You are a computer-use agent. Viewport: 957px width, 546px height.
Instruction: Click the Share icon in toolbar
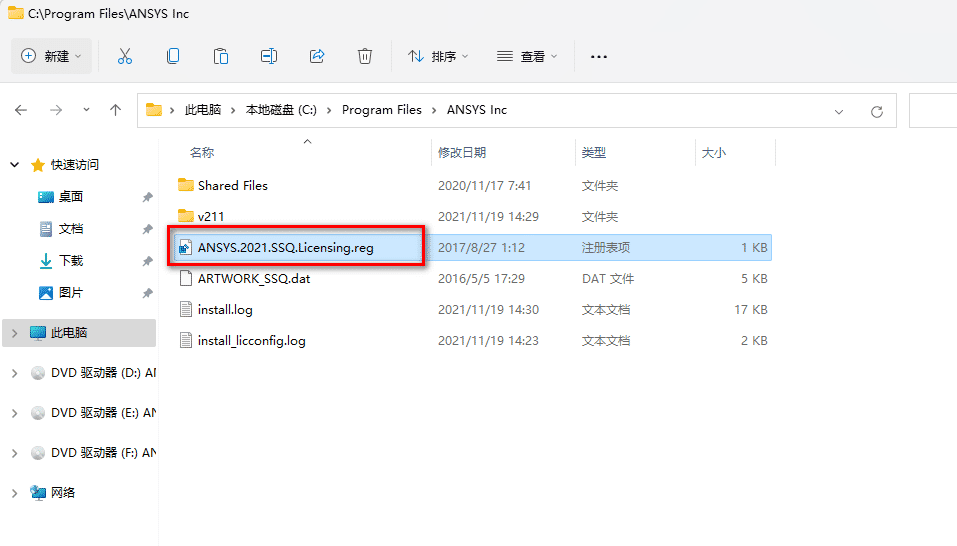[317, 57]
